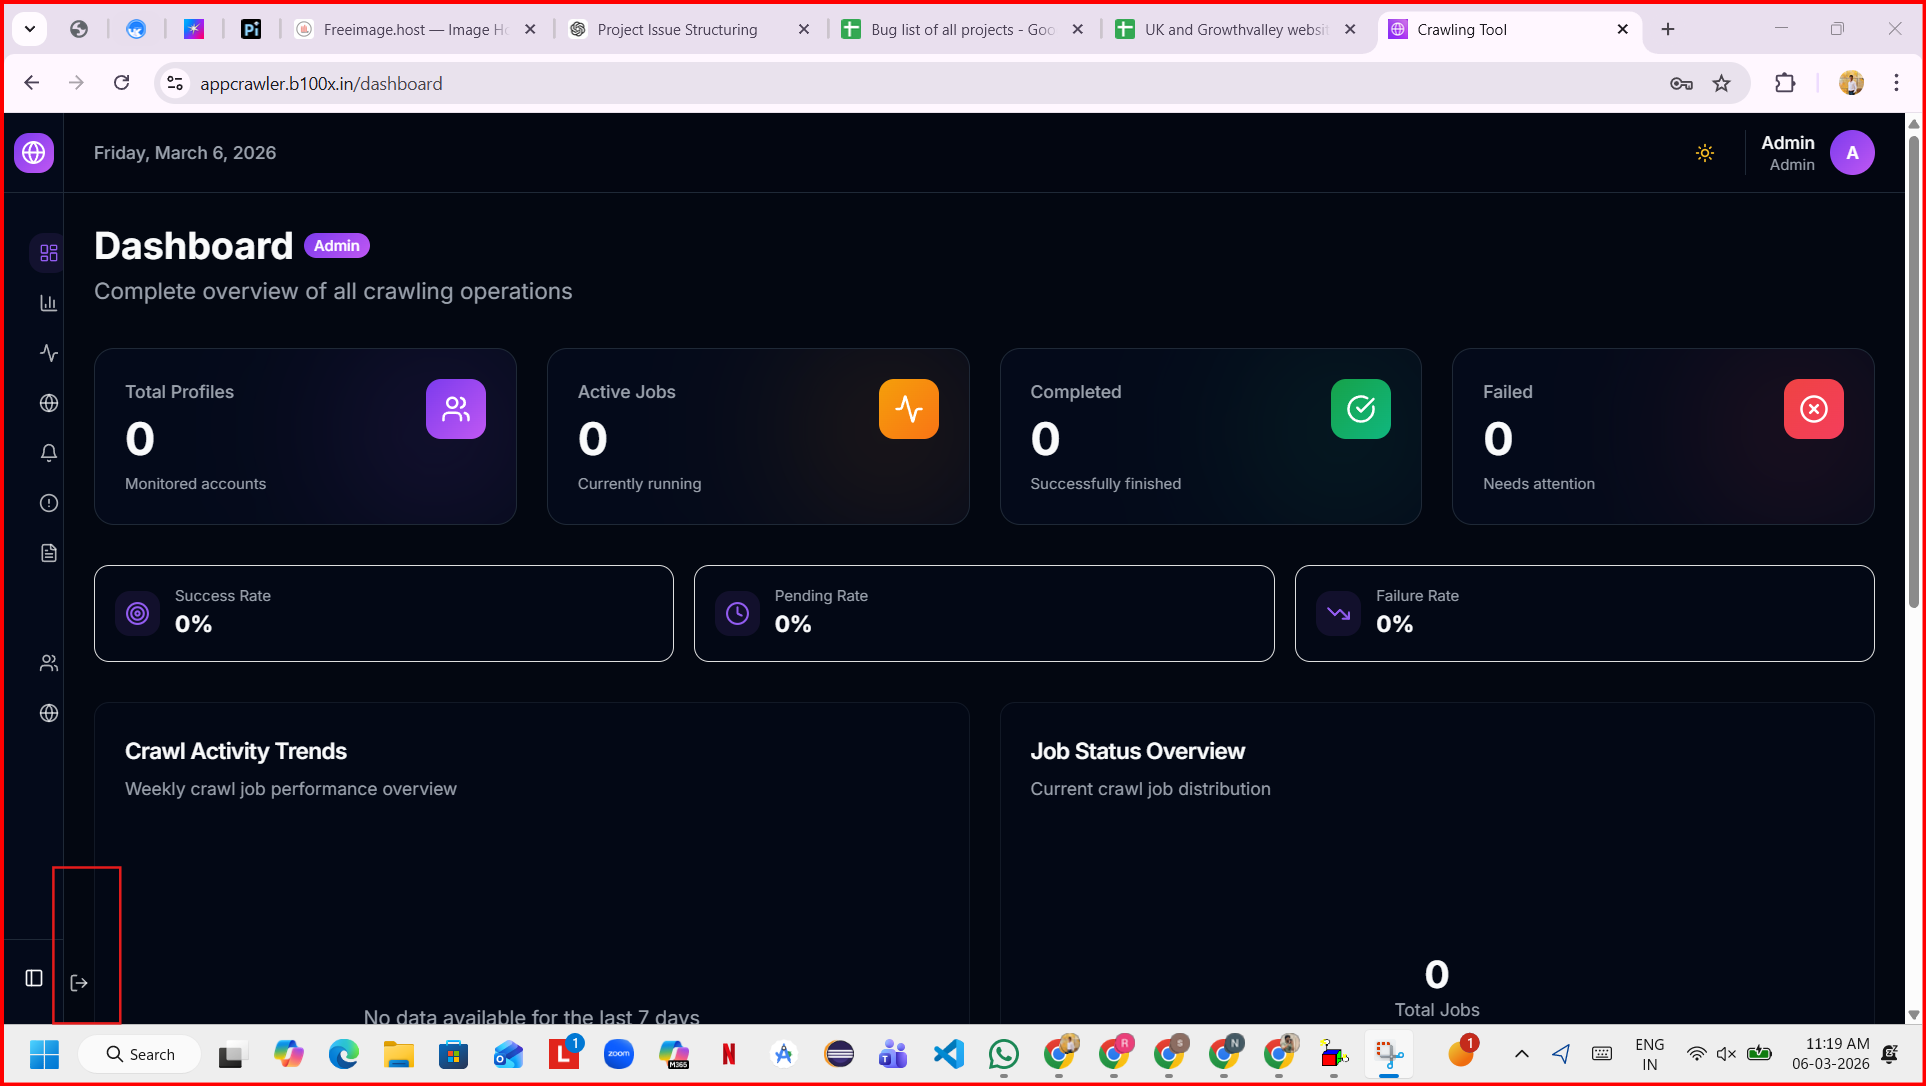1926x1086 pixels.
Task: Click the document reports sidebar icon
Action: point(48,553)
